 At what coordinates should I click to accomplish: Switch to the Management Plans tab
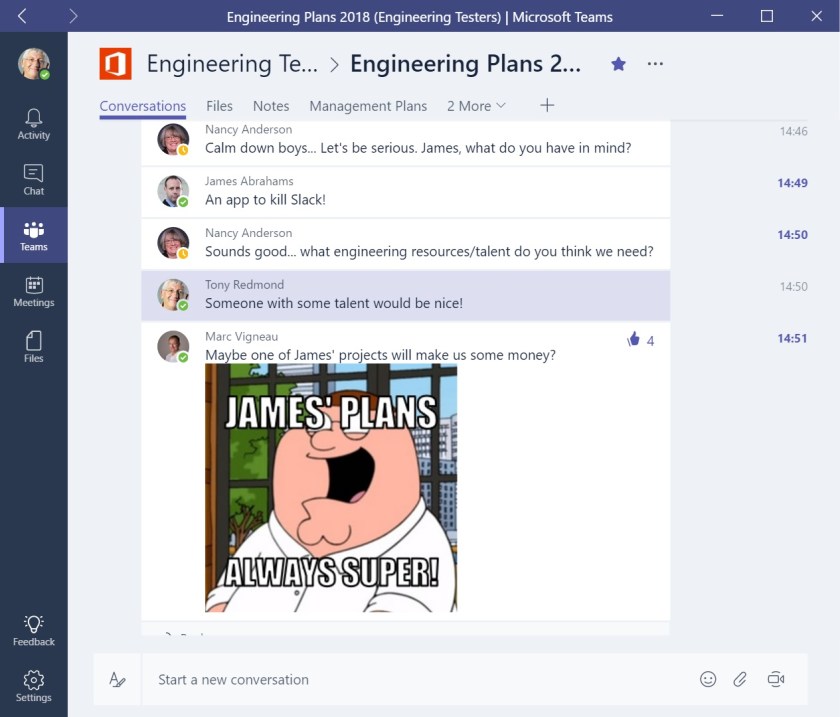(368, 106)
